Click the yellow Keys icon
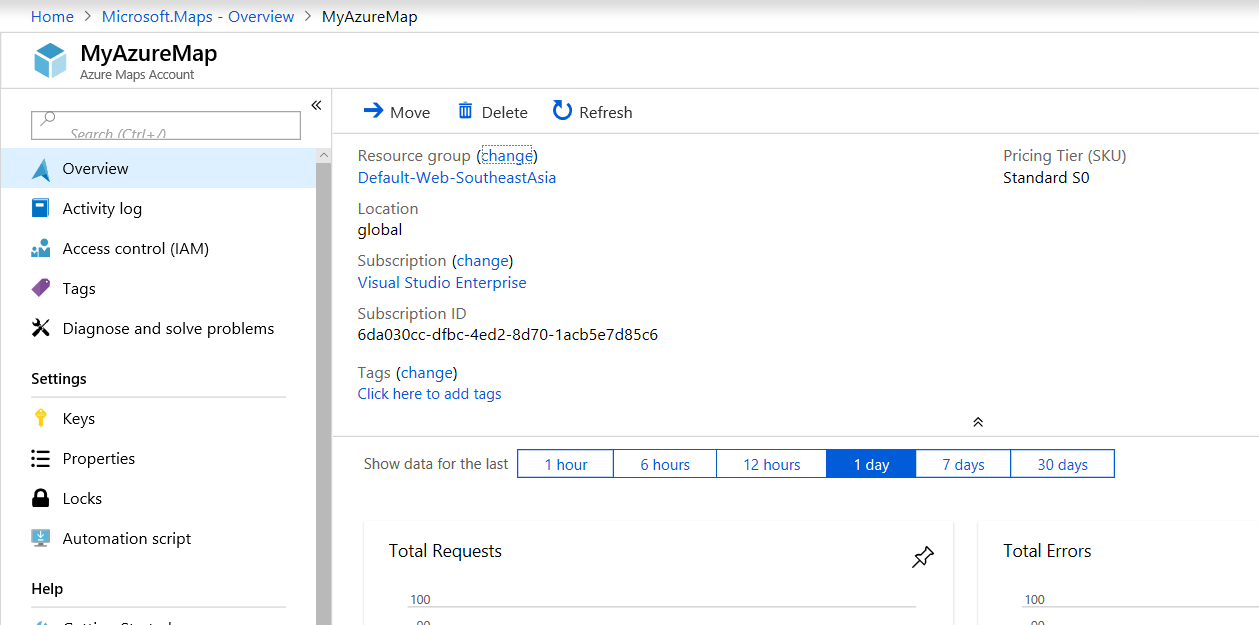This screenshot has width=1259, height=625. click(x=41, y=418)
